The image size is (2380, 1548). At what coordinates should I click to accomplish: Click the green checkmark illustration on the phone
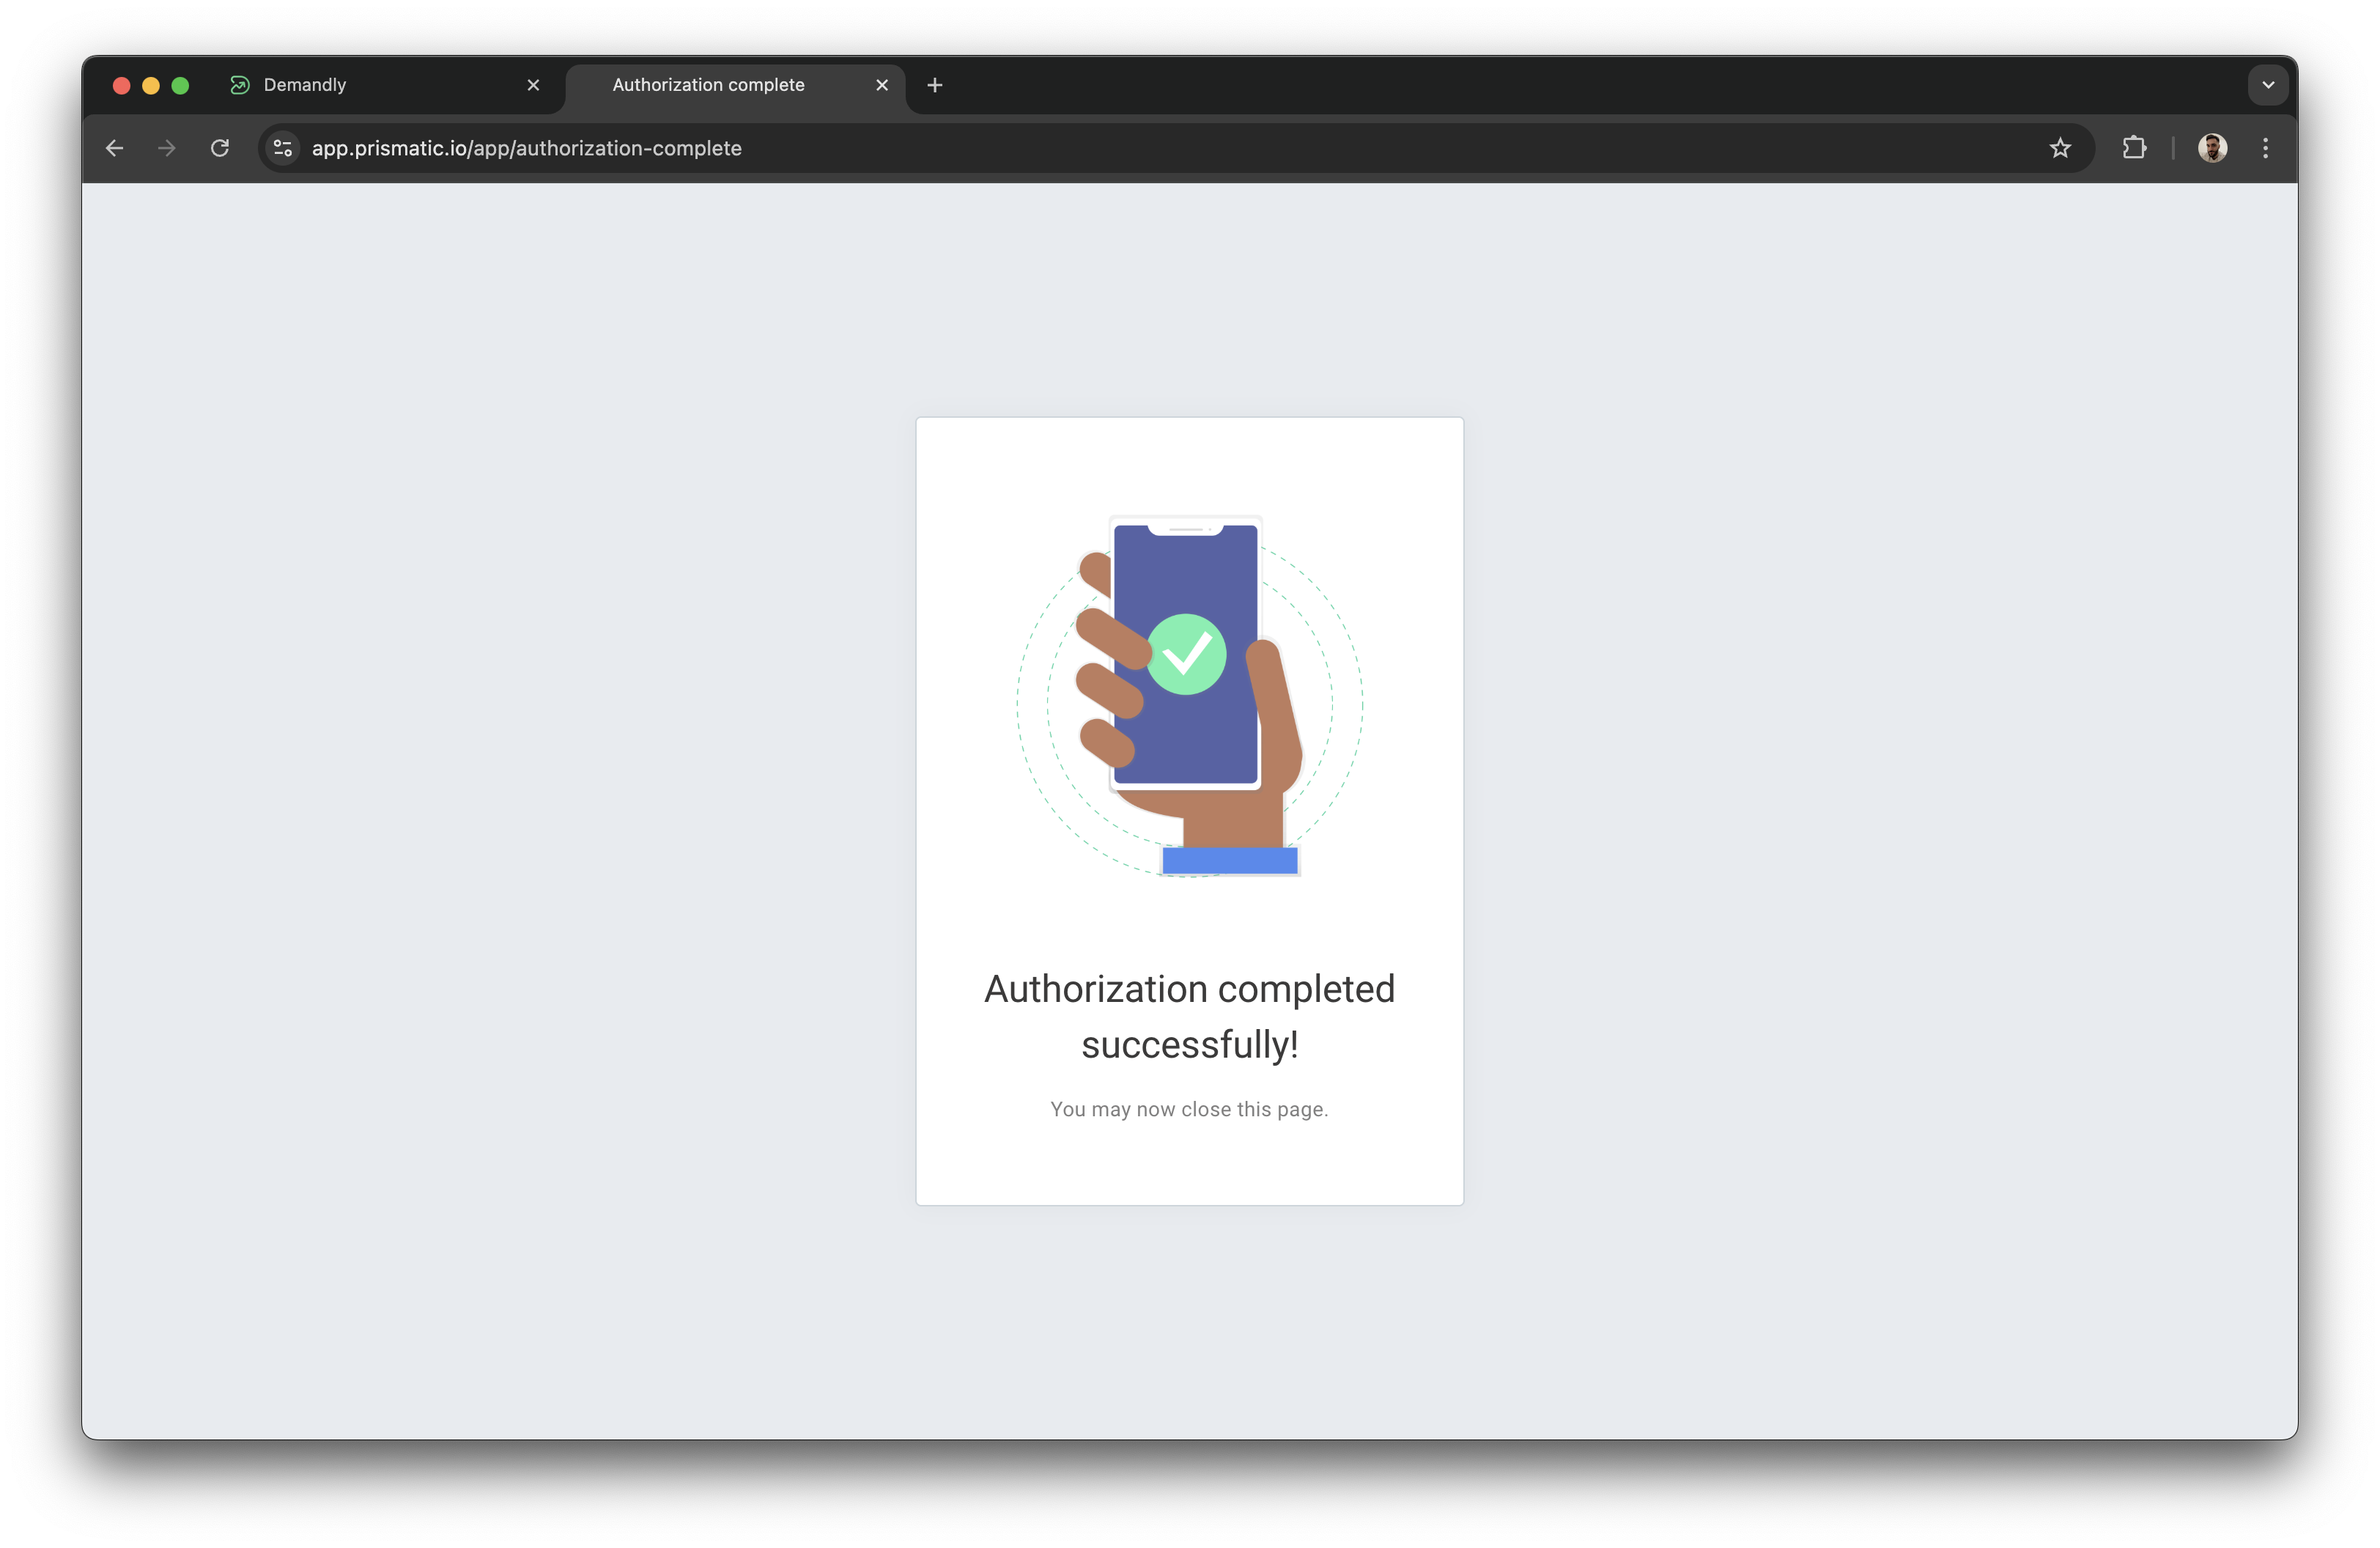point(1189,654)
